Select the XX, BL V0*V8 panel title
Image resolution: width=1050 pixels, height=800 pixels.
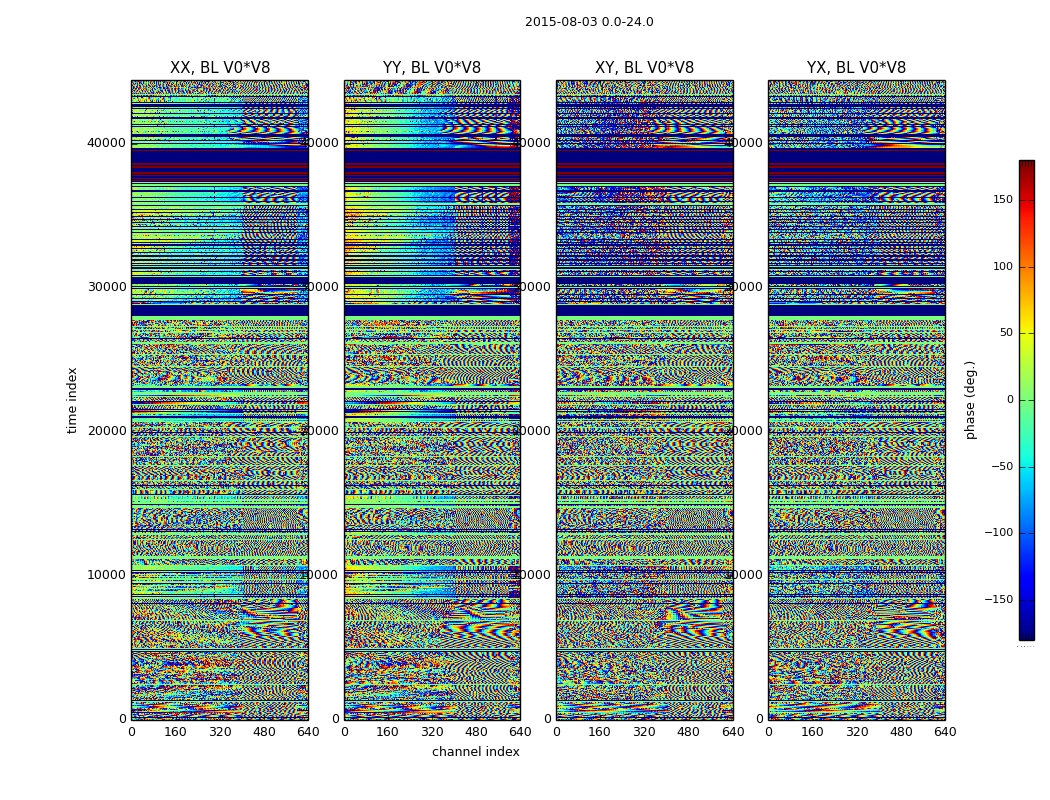pyautogui.click(x=220, y=68)
